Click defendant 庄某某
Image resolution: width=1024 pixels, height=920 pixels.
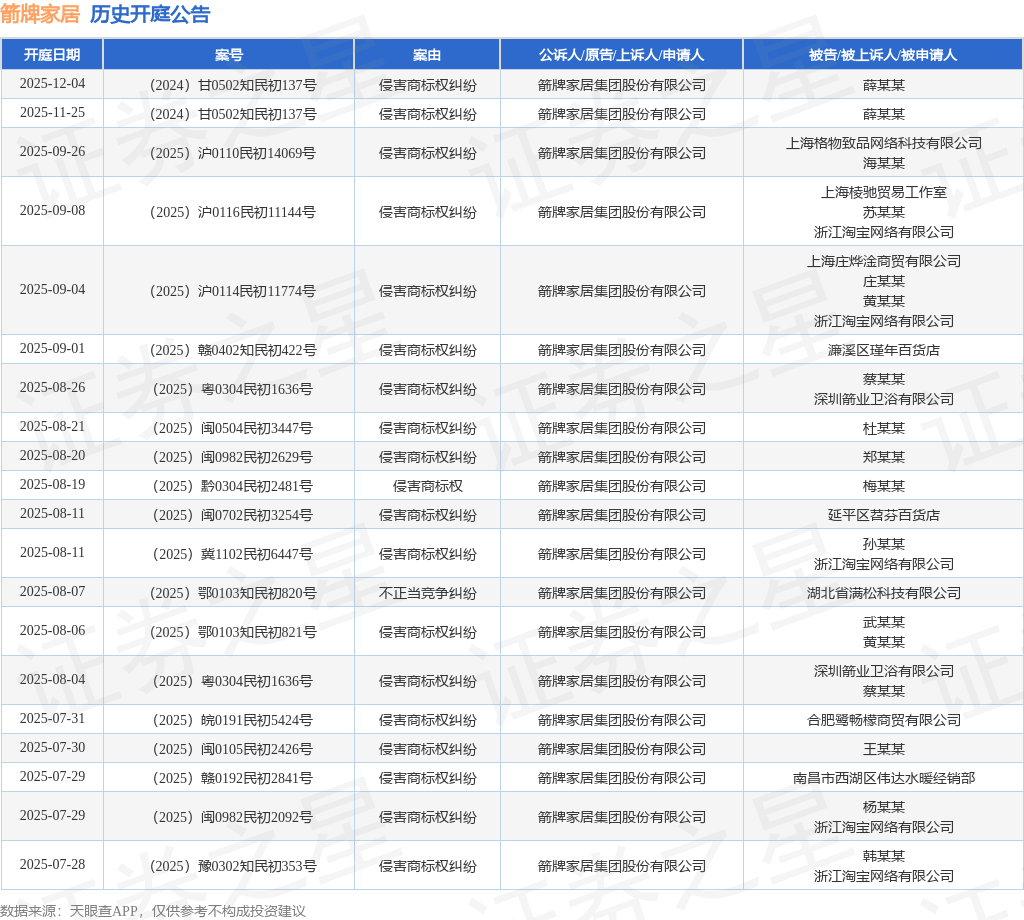tap(884, 281)
